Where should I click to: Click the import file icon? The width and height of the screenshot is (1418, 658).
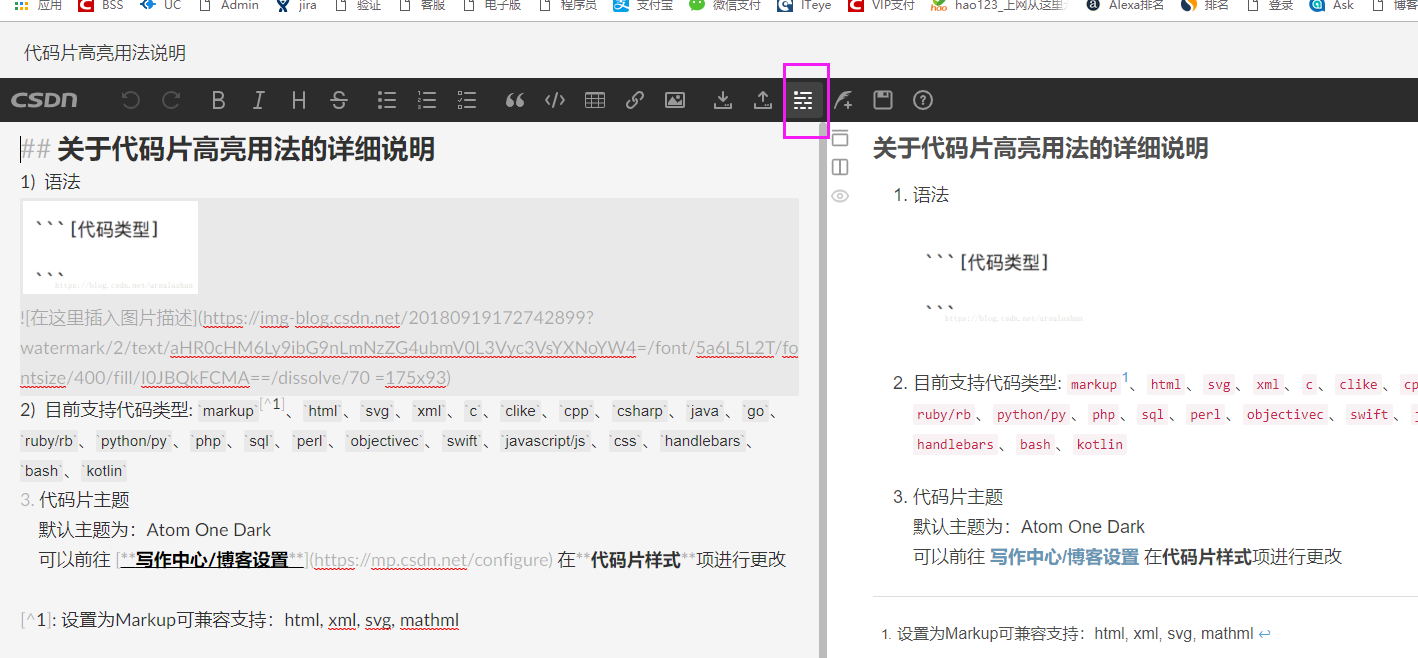[723, 100]
